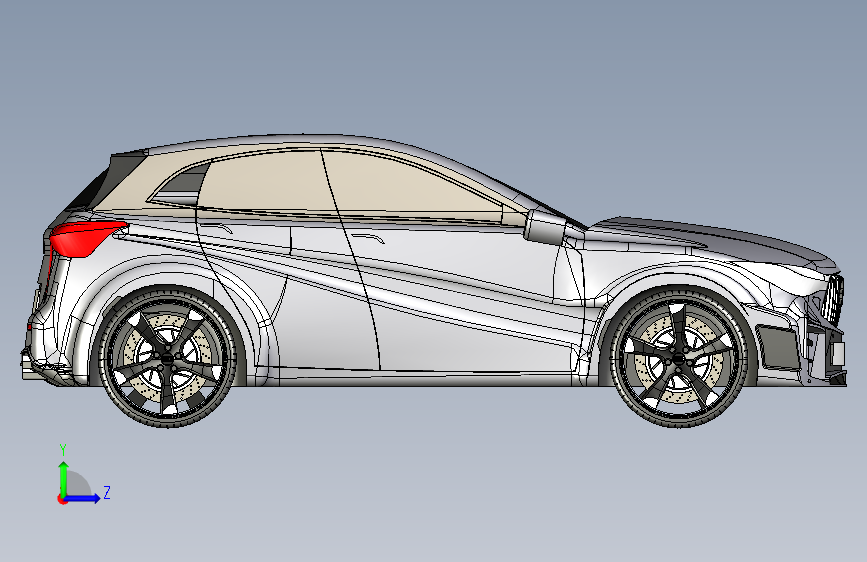
Task: Click the rear door handle
Action: (x=217, y=228)
